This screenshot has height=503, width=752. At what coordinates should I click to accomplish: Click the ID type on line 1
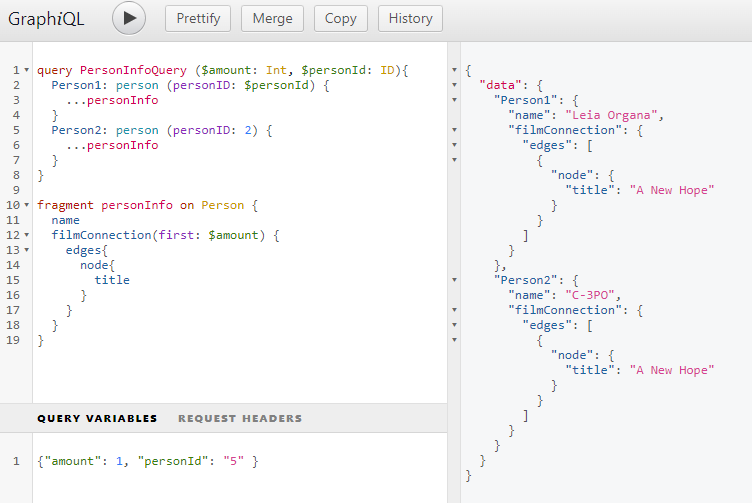click(388, 70)
